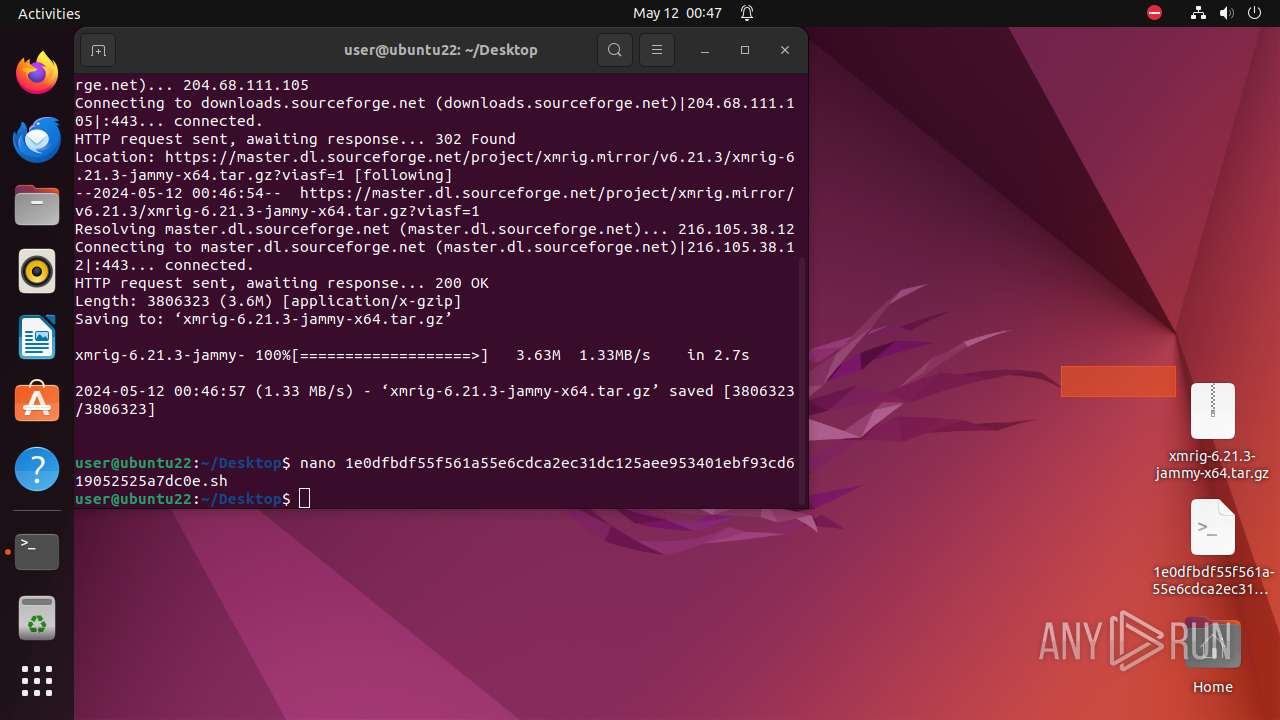Click 'Length: 3806323 (3.6M)' line
This screenshot has height=720, width=1280.
tap(268, 301)
